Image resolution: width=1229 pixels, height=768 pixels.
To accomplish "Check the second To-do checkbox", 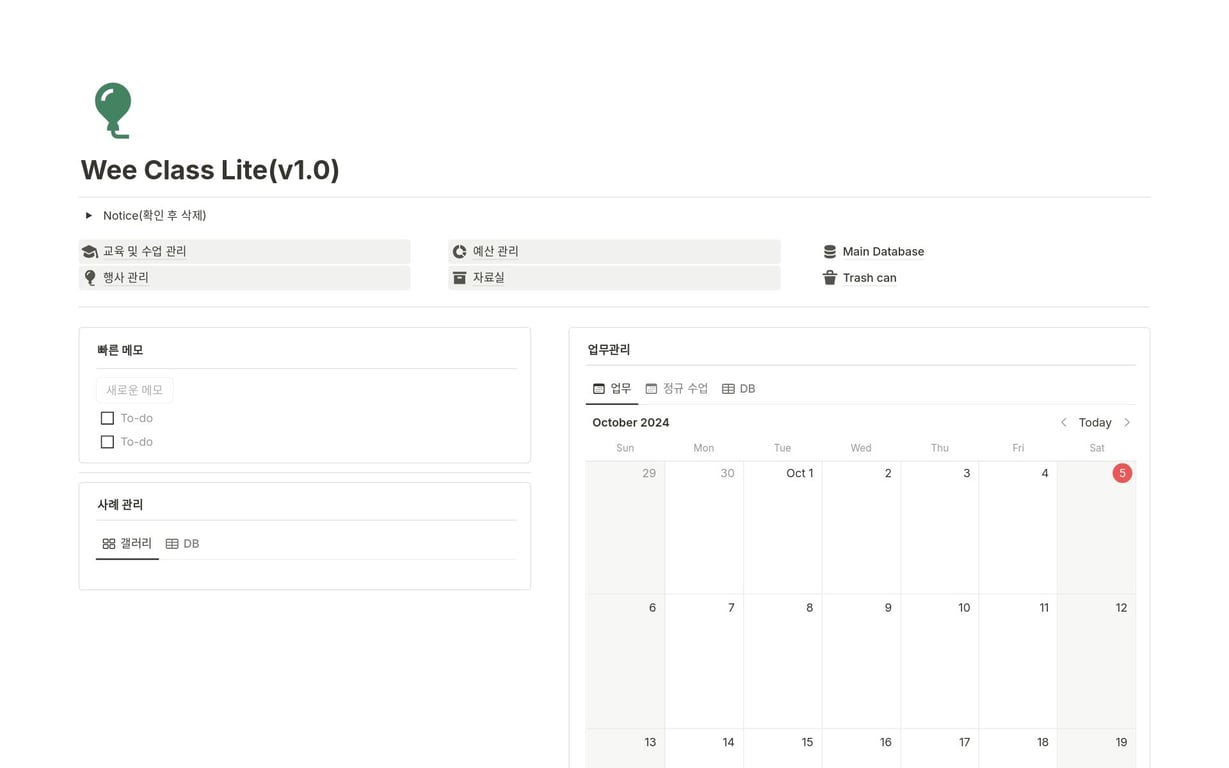I will point(107,441).
